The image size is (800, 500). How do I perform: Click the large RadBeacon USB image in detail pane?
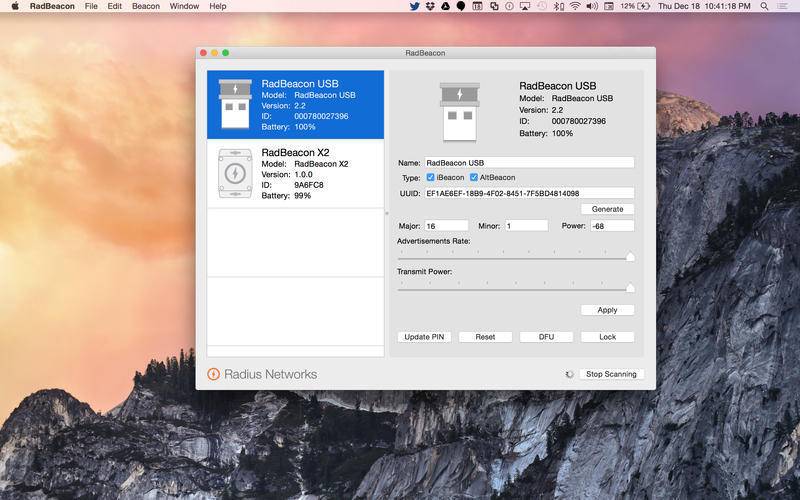click(x=459, y=112)
